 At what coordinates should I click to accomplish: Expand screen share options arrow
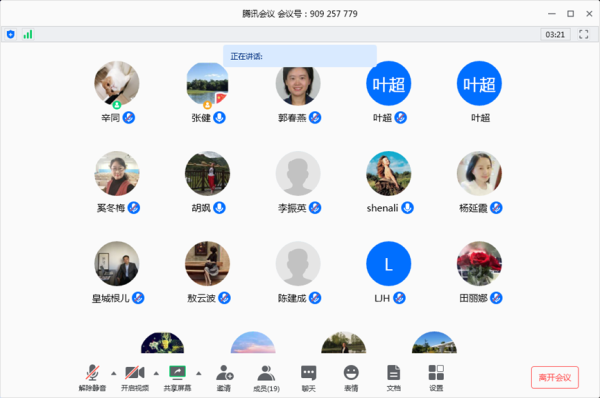pyautogui.click(x=199, y=373)
